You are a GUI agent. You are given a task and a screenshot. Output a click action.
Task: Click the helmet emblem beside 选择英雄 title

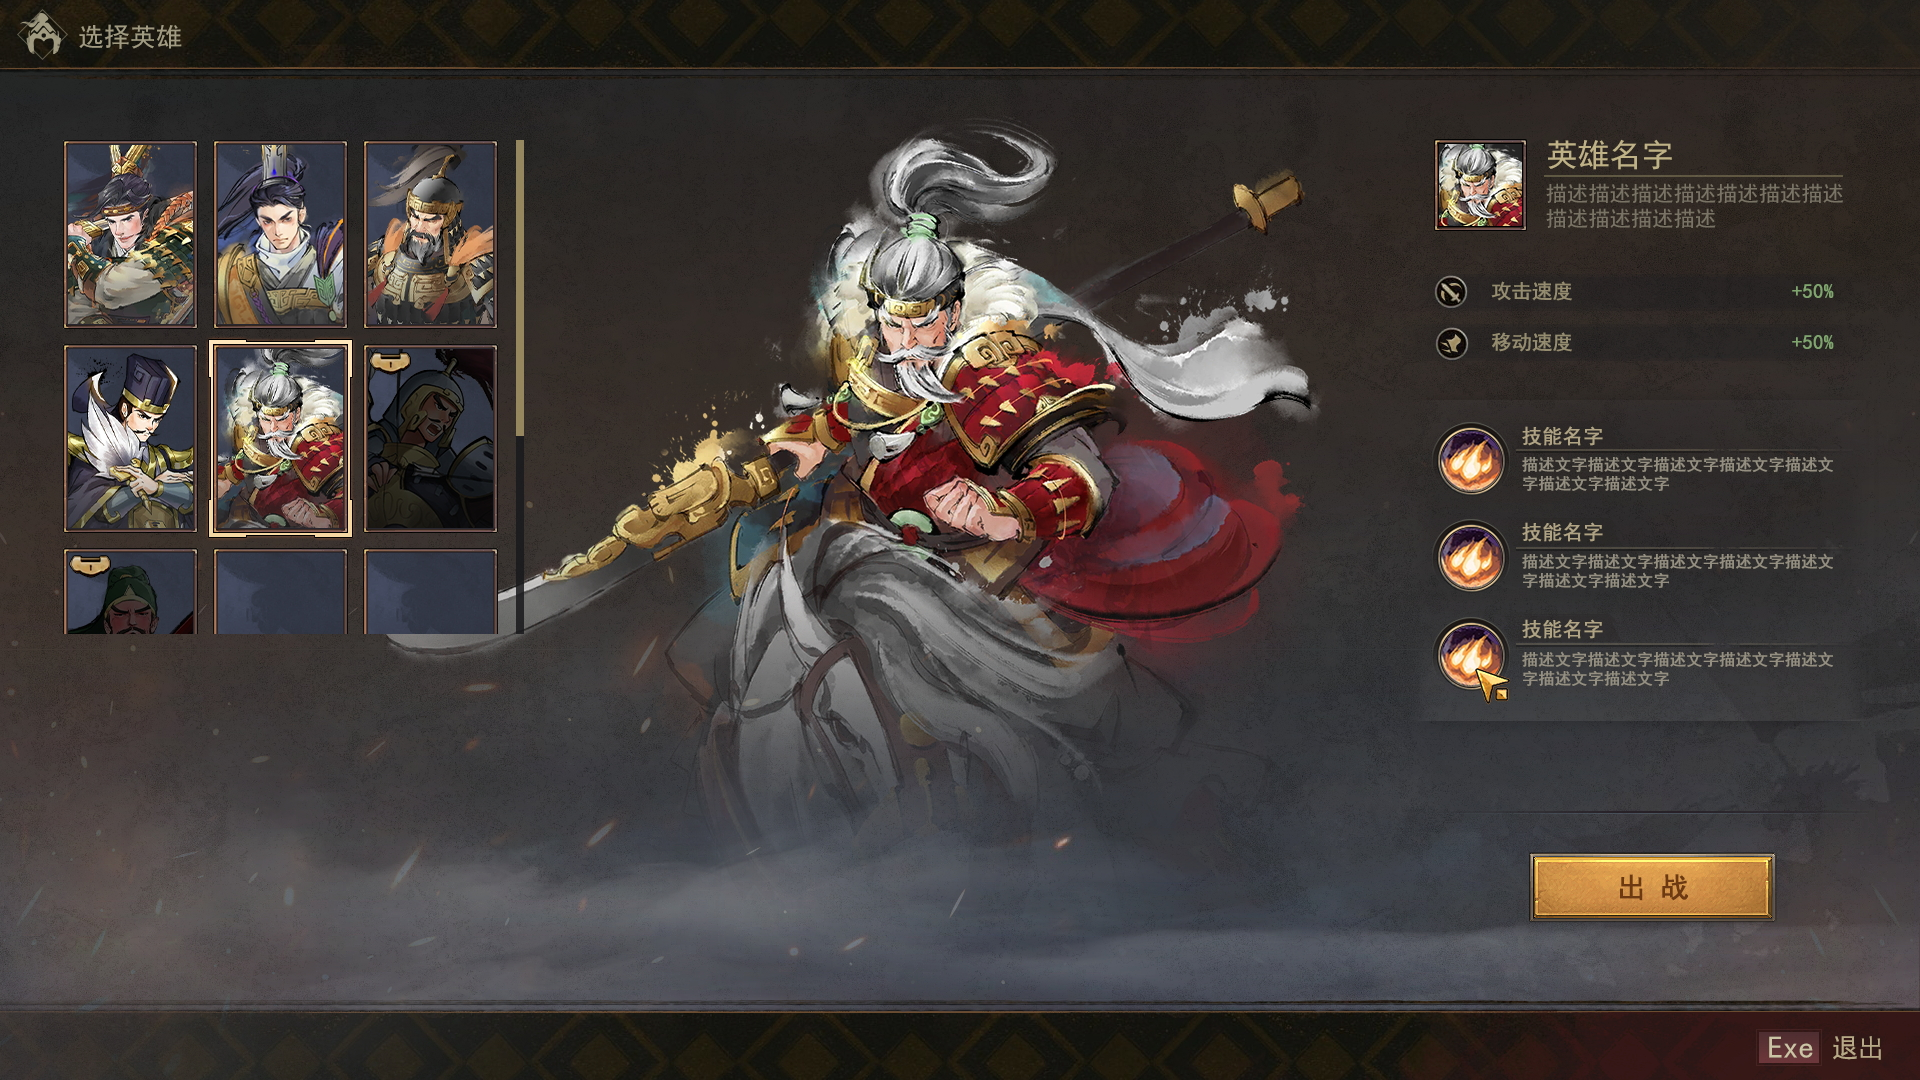(41, 36)
